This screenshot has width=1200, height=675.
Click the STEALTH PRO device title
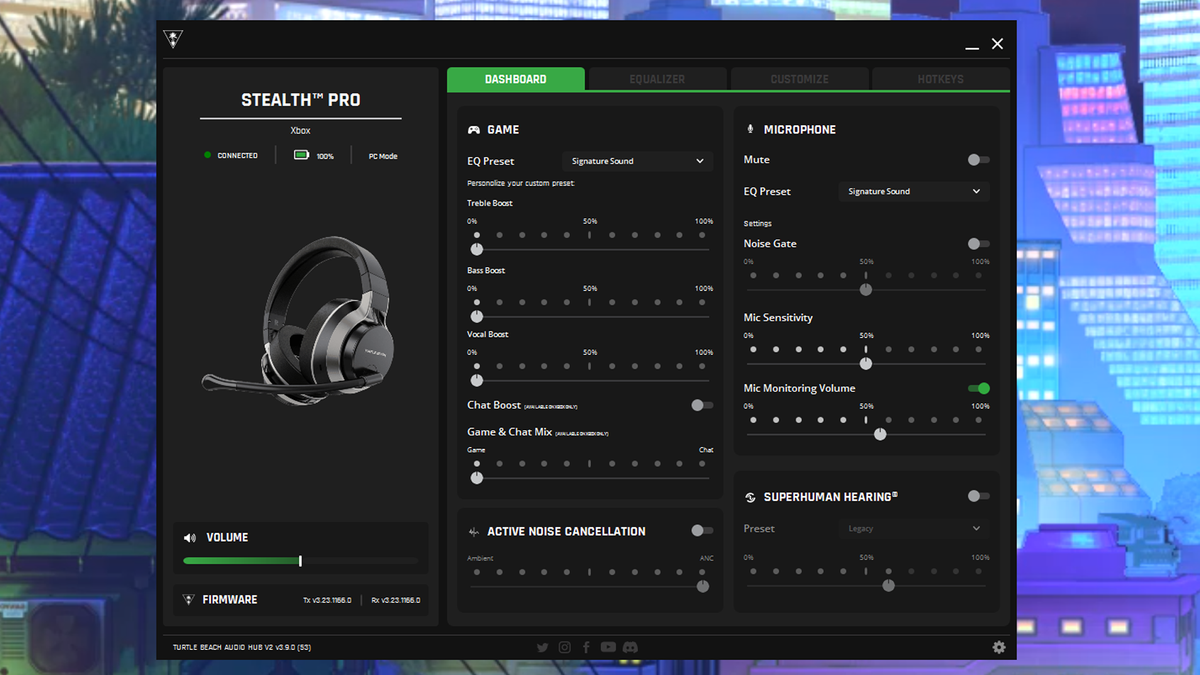301,100
